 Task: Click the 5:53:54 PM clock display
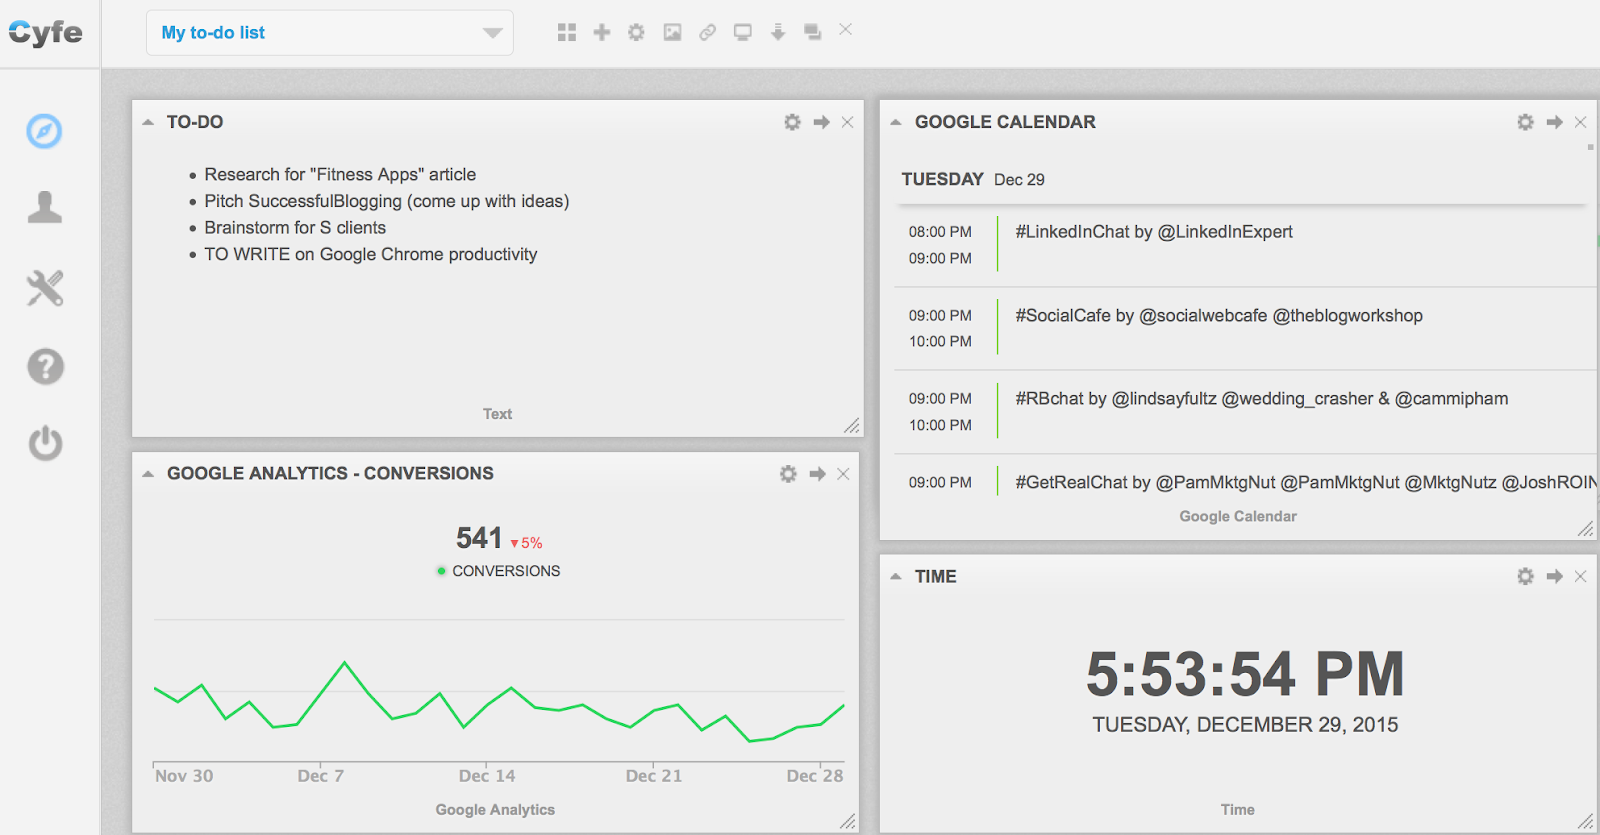point(1245,674)
